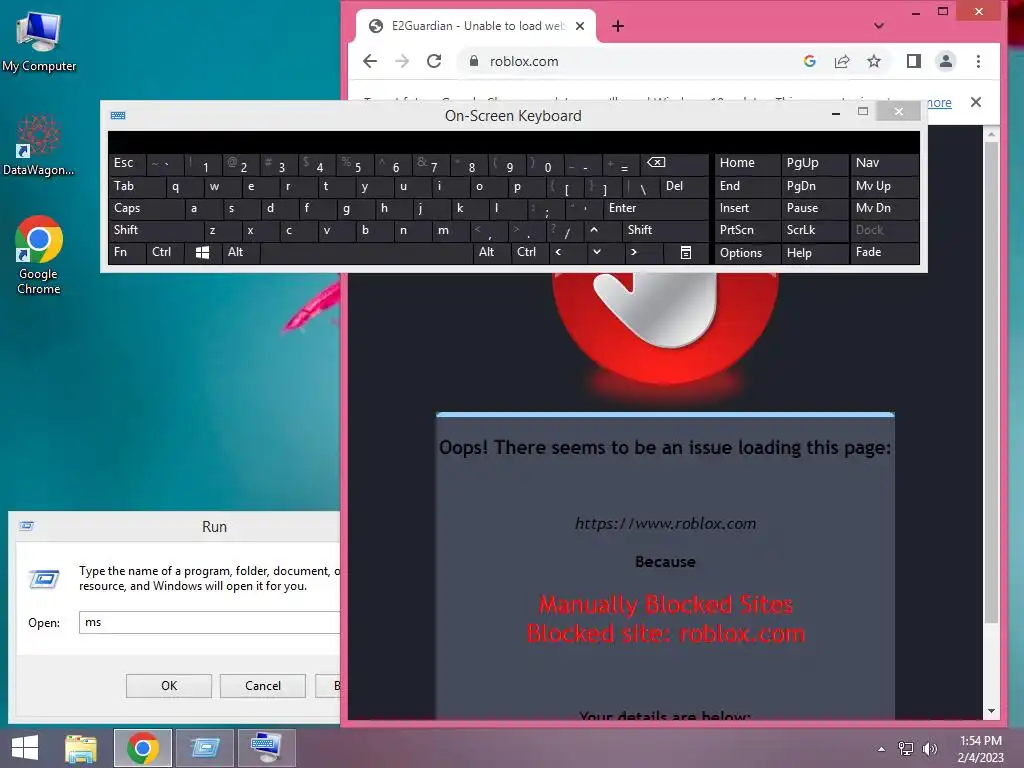Viewport: 1024px width, 768px height.
Task: Click the Del key on the On-Screen Keyboard
Action: (x=684, y=187)
